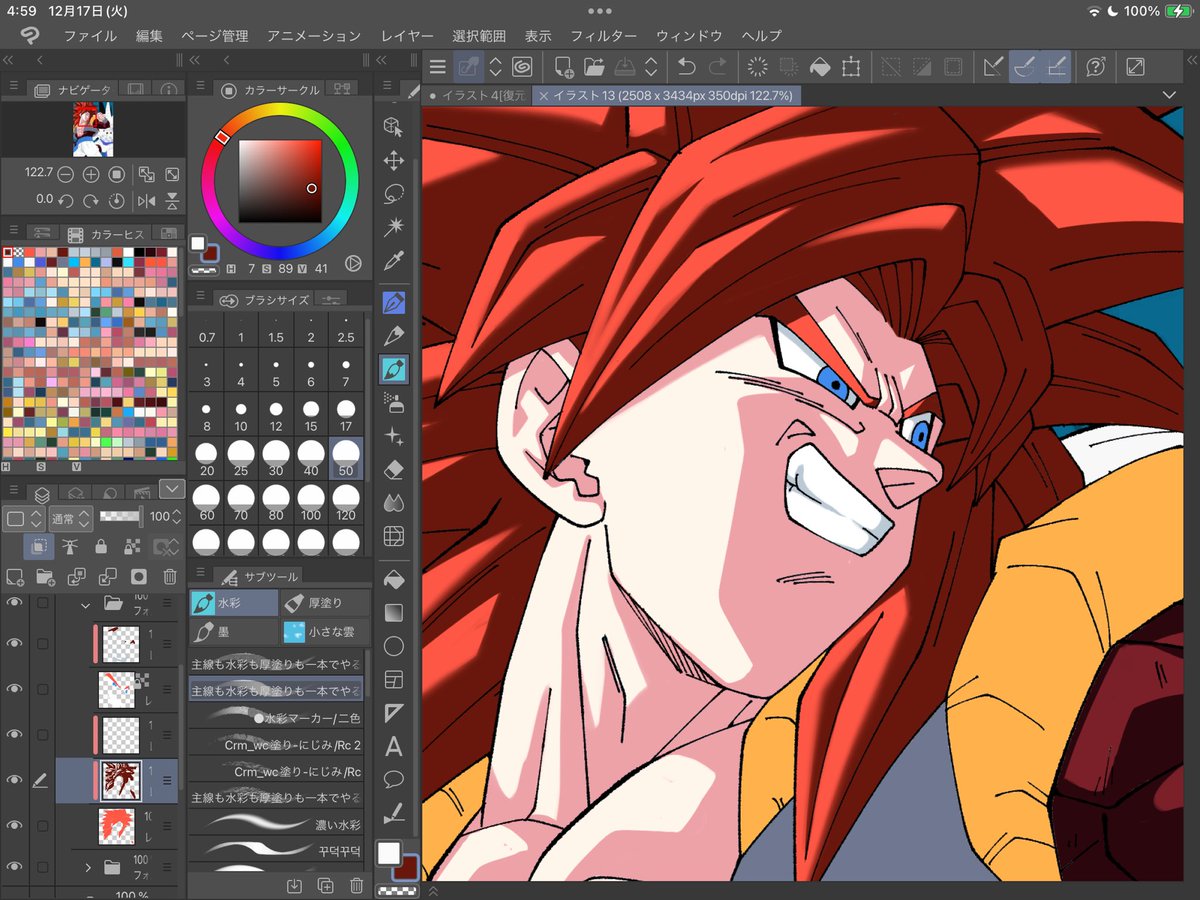
Task: Click Redo in the command bar
Action: click(x=718, y=67)
